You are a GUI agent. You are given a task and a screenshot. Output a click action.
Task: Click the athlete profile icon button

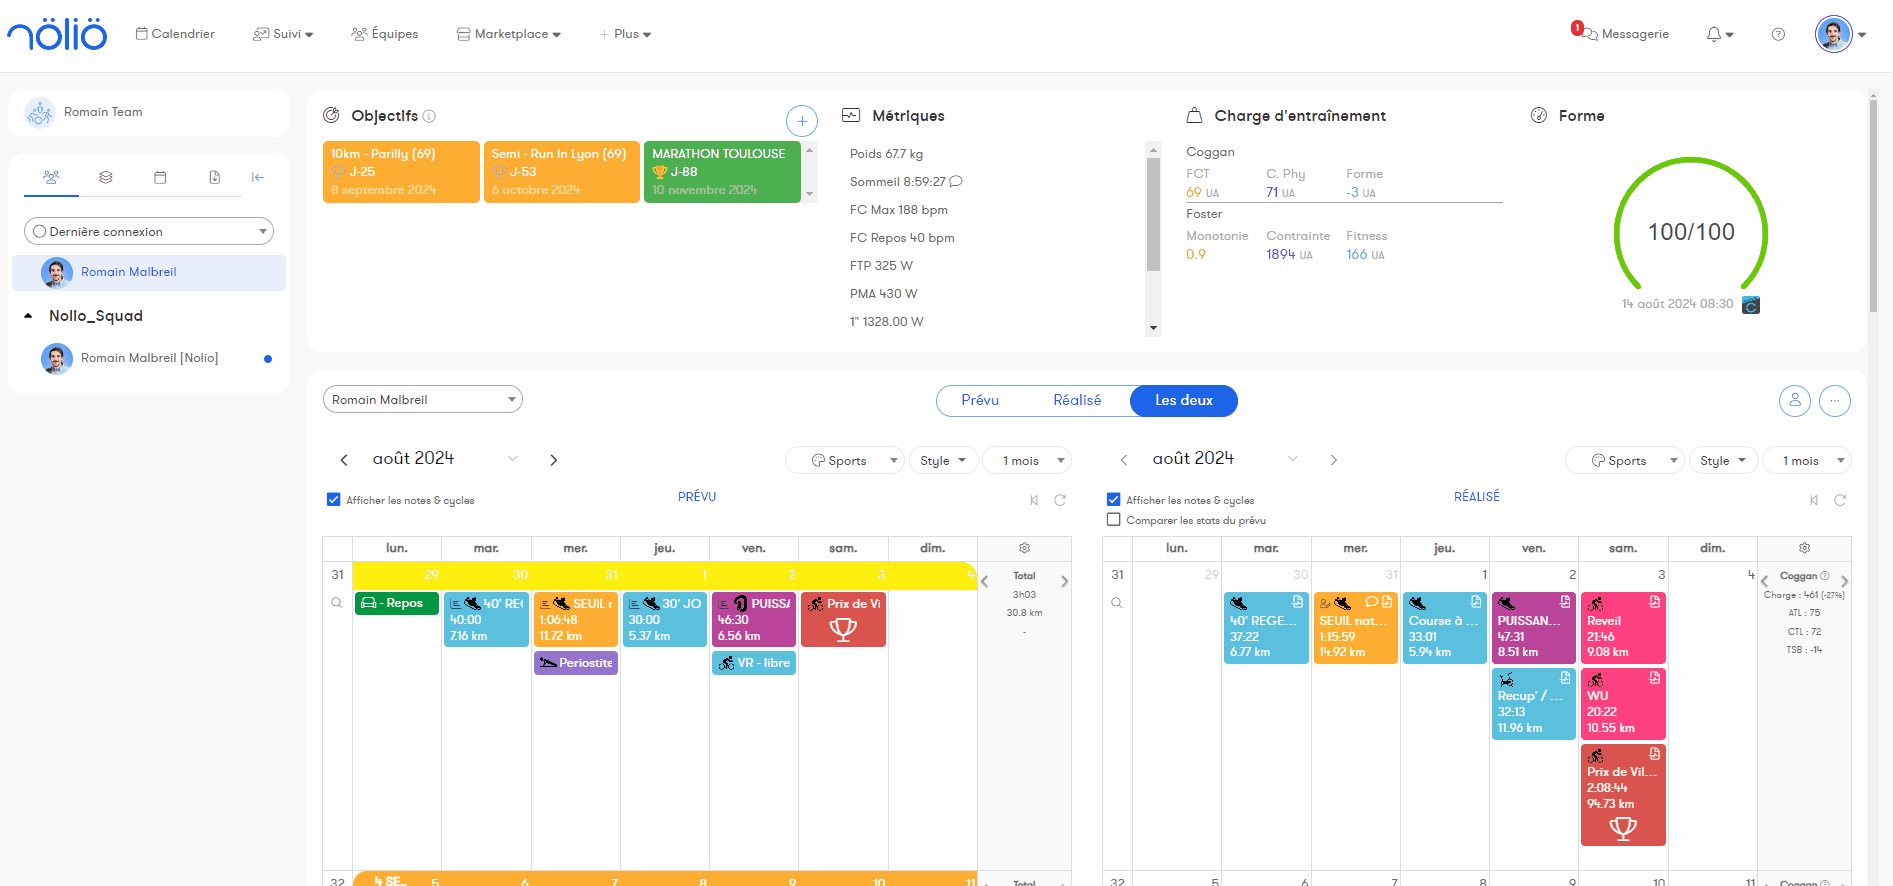coord(1794,401)
